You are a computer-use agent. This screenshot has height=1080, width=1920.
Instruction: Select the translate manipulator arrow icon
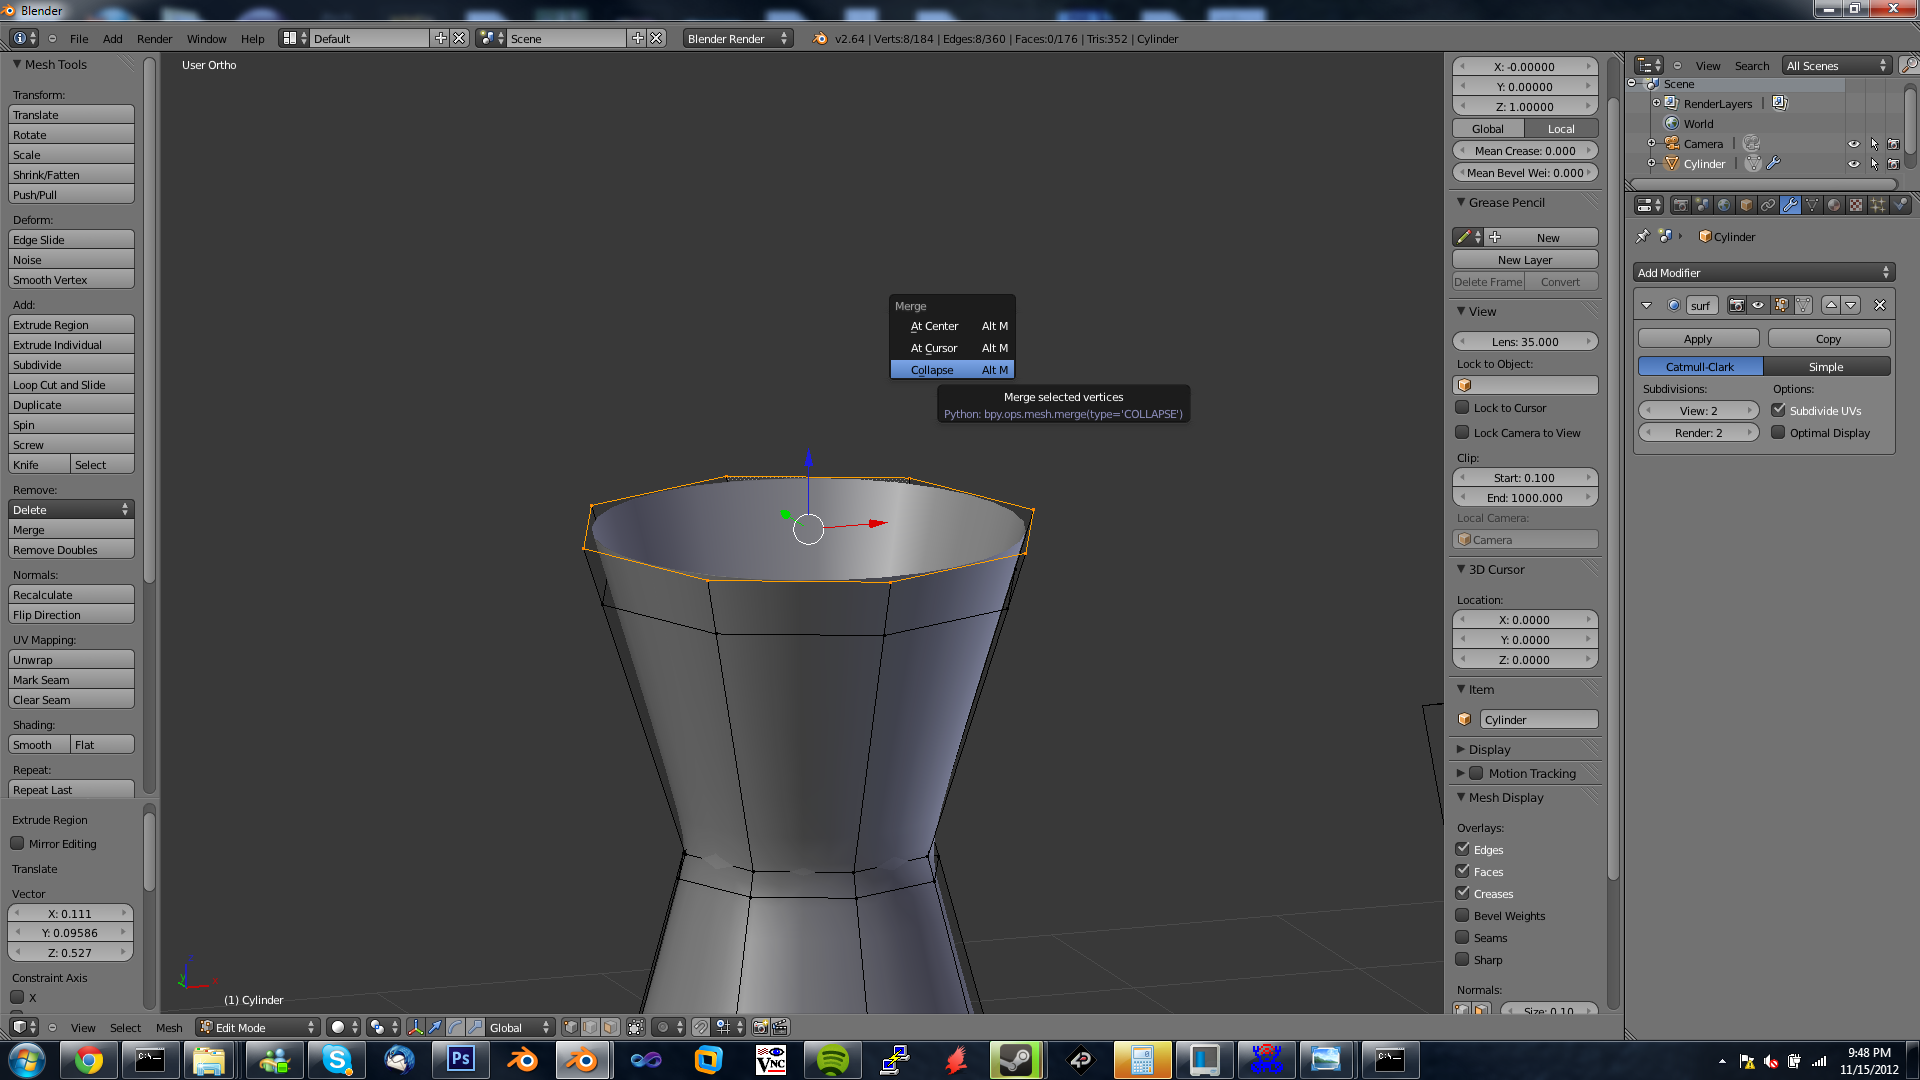(435, 1027)
